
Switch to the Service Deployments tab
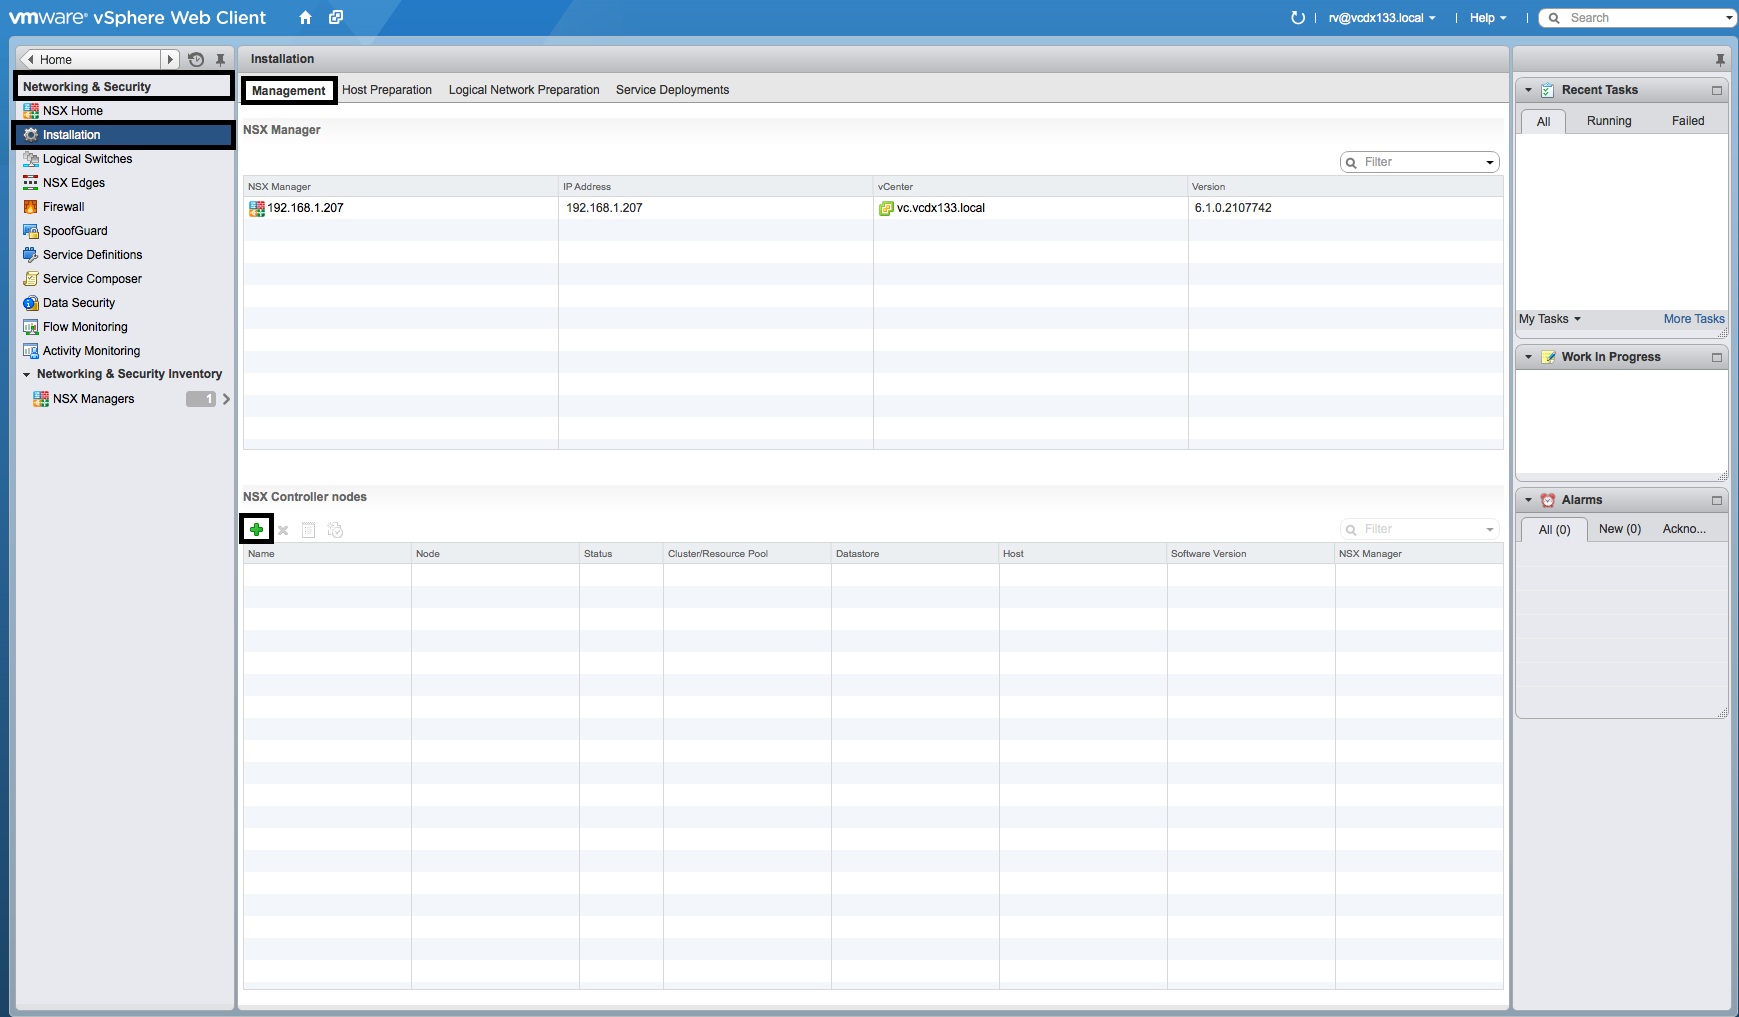[672, 90]
